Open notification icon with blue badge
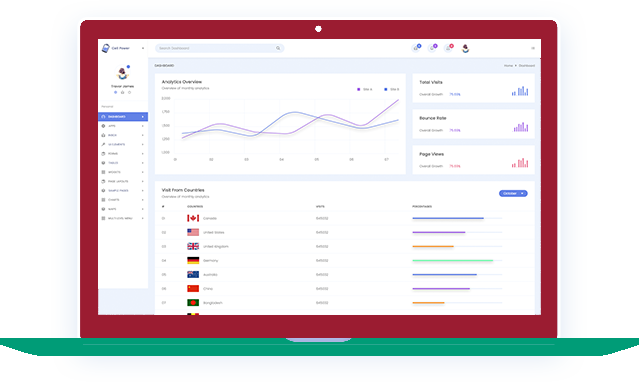Screen dimensions: 639x382 [x=416, y=48]
